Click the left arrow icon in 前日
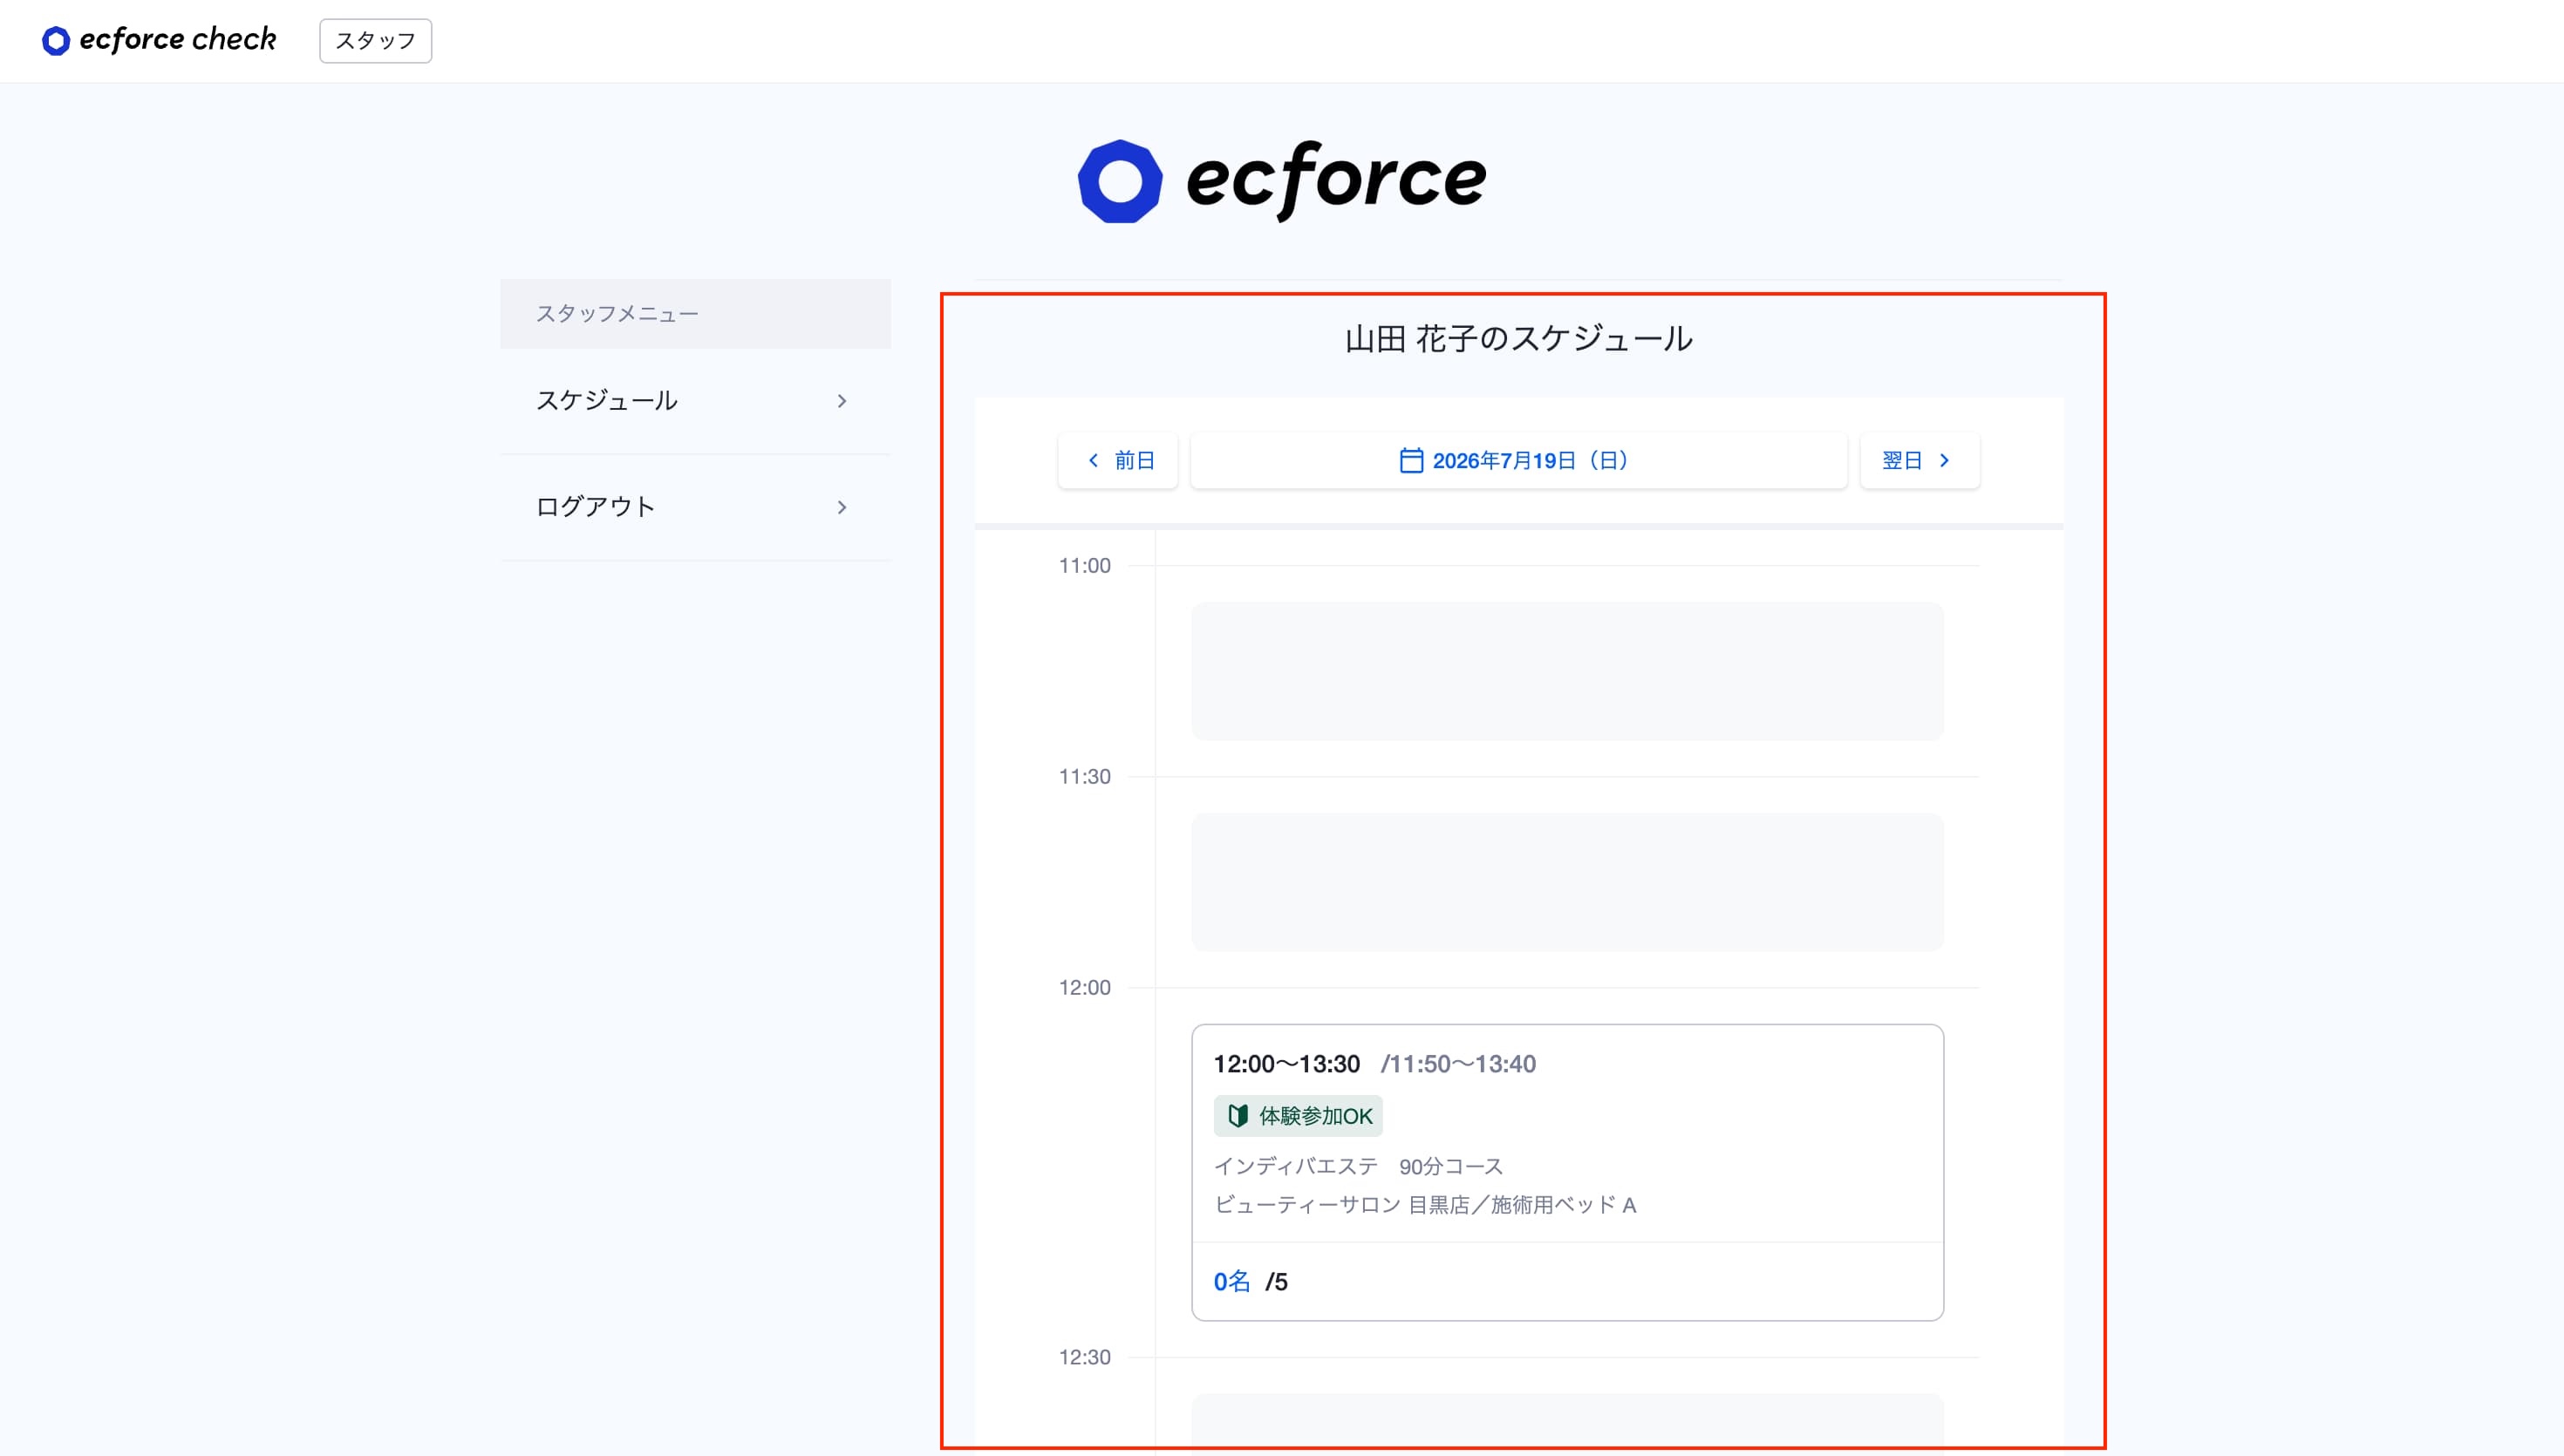 pos(1093,460)
